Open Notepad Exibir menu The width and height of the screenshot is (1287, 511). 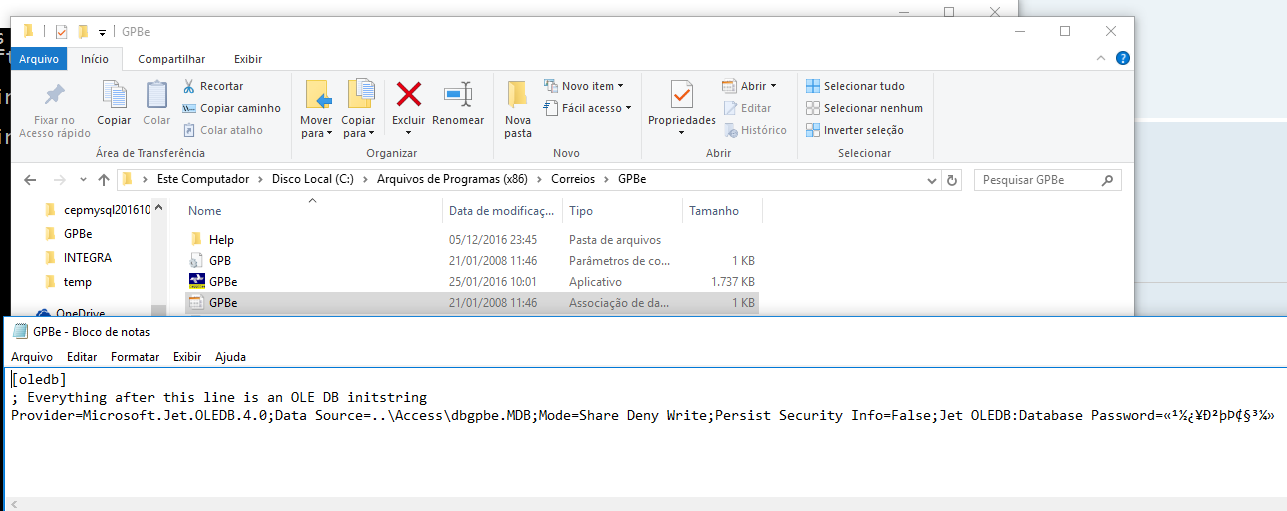(187, 357)
